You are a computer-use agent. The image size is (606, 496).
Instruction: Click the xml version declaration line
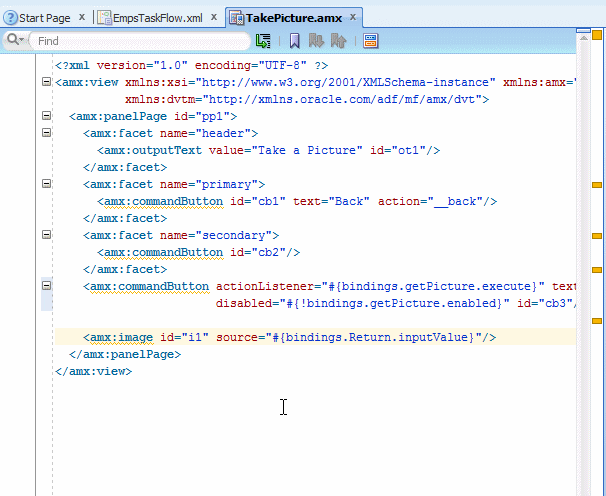pos(191,65)
